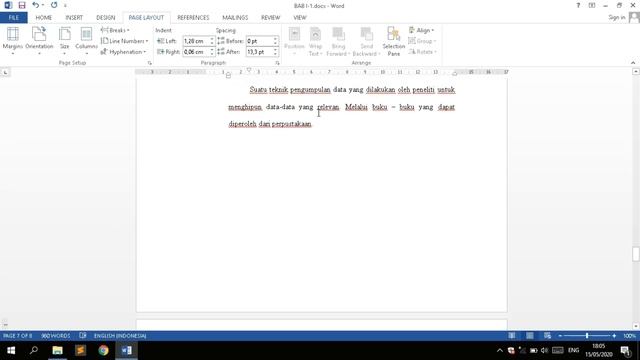Click the Spacing After value field
Image resolution: width=640 pixels, height=360 pixels.
click(259, 52)
